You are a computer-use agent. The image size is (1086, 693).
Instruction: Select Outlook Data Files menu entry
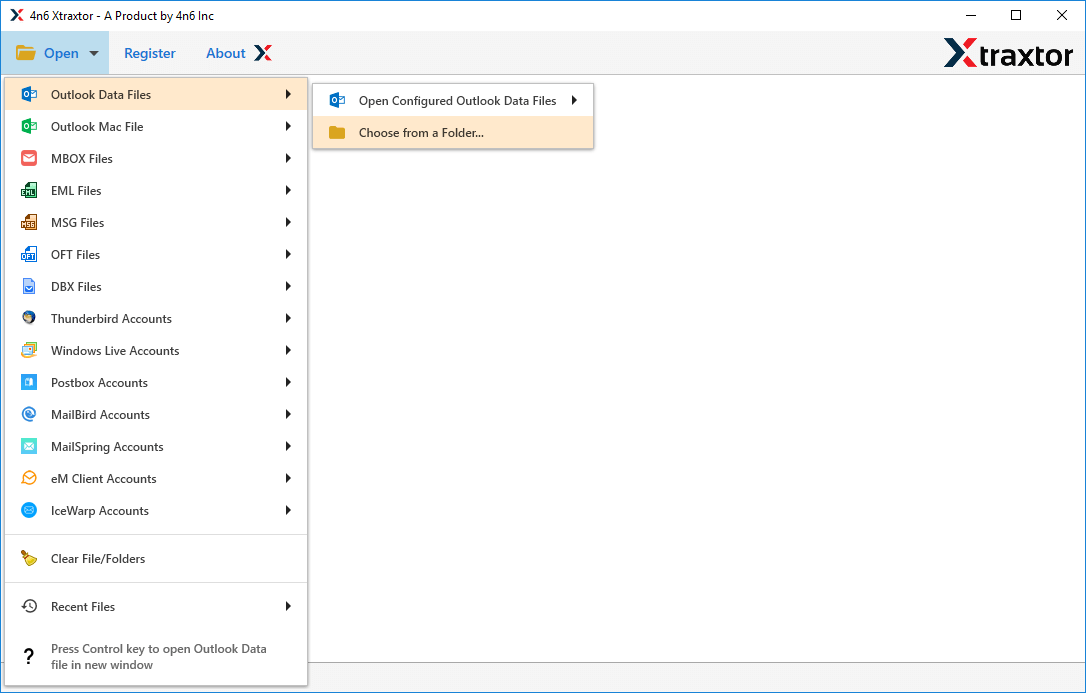[156, 95]
